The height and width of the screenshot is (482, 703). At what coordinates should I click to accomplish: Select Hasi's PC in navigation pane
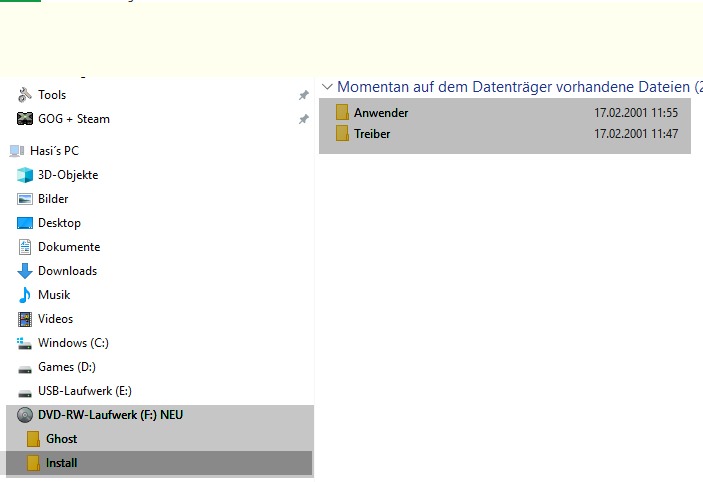point(54,151)
